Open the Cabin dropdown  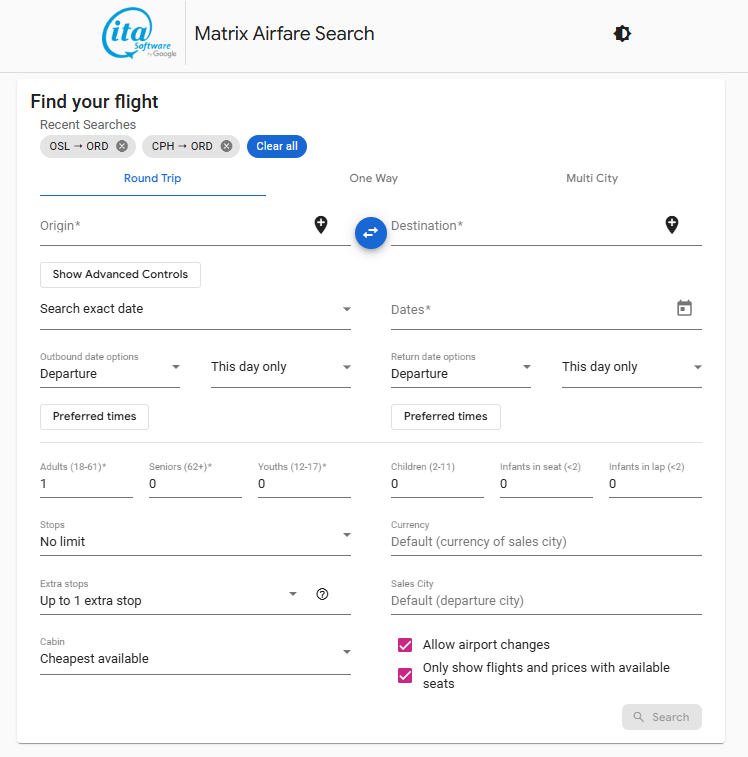195,654
